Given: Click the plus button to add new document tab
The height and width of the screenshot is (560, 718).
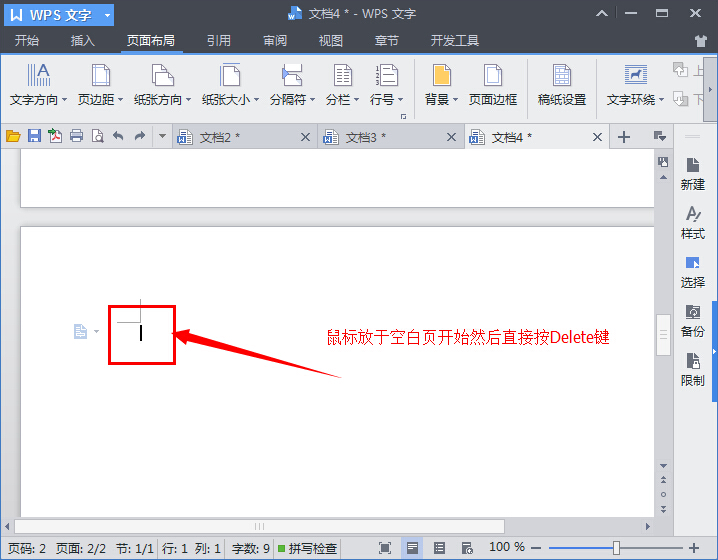Looking at the screenshot, I should click(x=624, y=137).
